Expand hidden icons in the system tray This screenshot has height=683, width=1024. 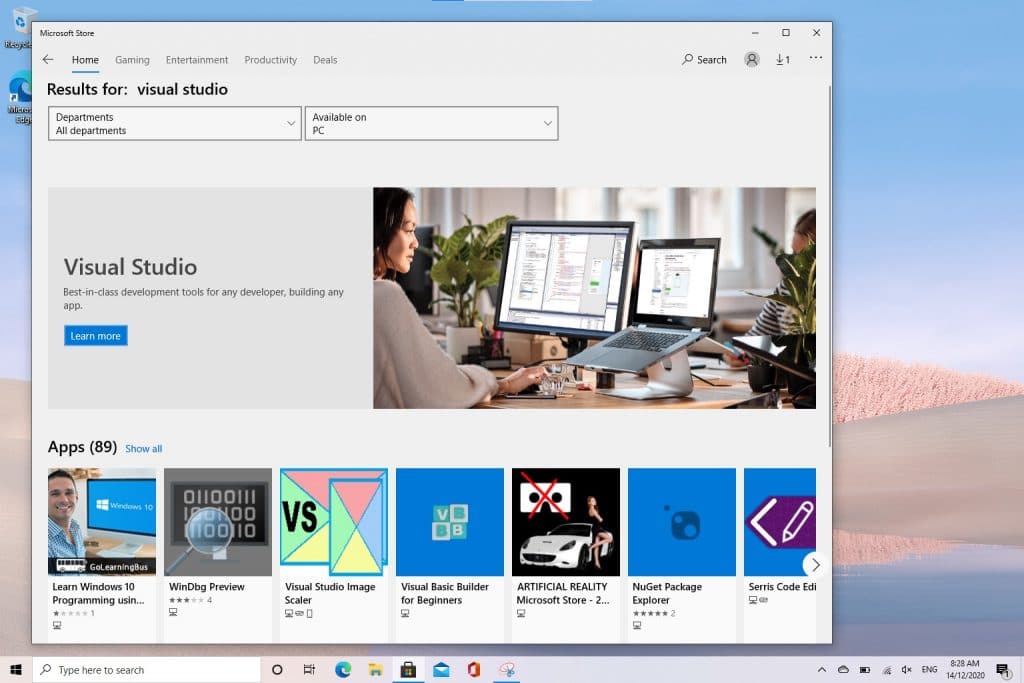821,670
